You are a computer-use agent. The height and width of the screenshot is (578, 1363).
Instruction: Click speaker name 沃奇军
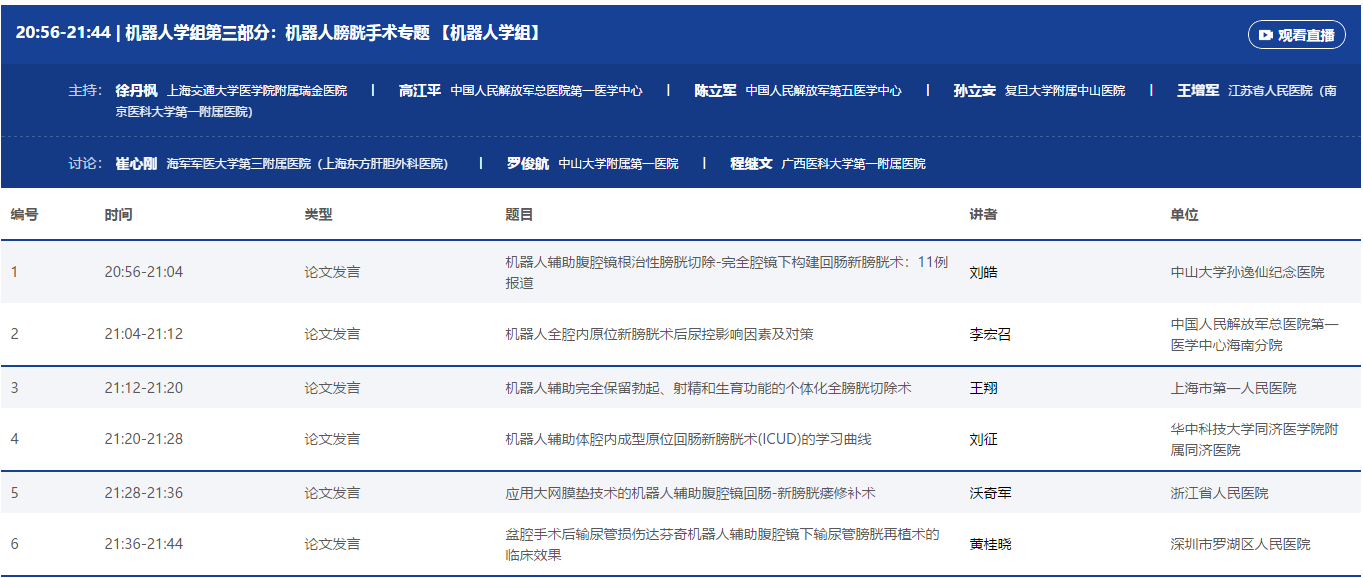click(x=990, y=493)
